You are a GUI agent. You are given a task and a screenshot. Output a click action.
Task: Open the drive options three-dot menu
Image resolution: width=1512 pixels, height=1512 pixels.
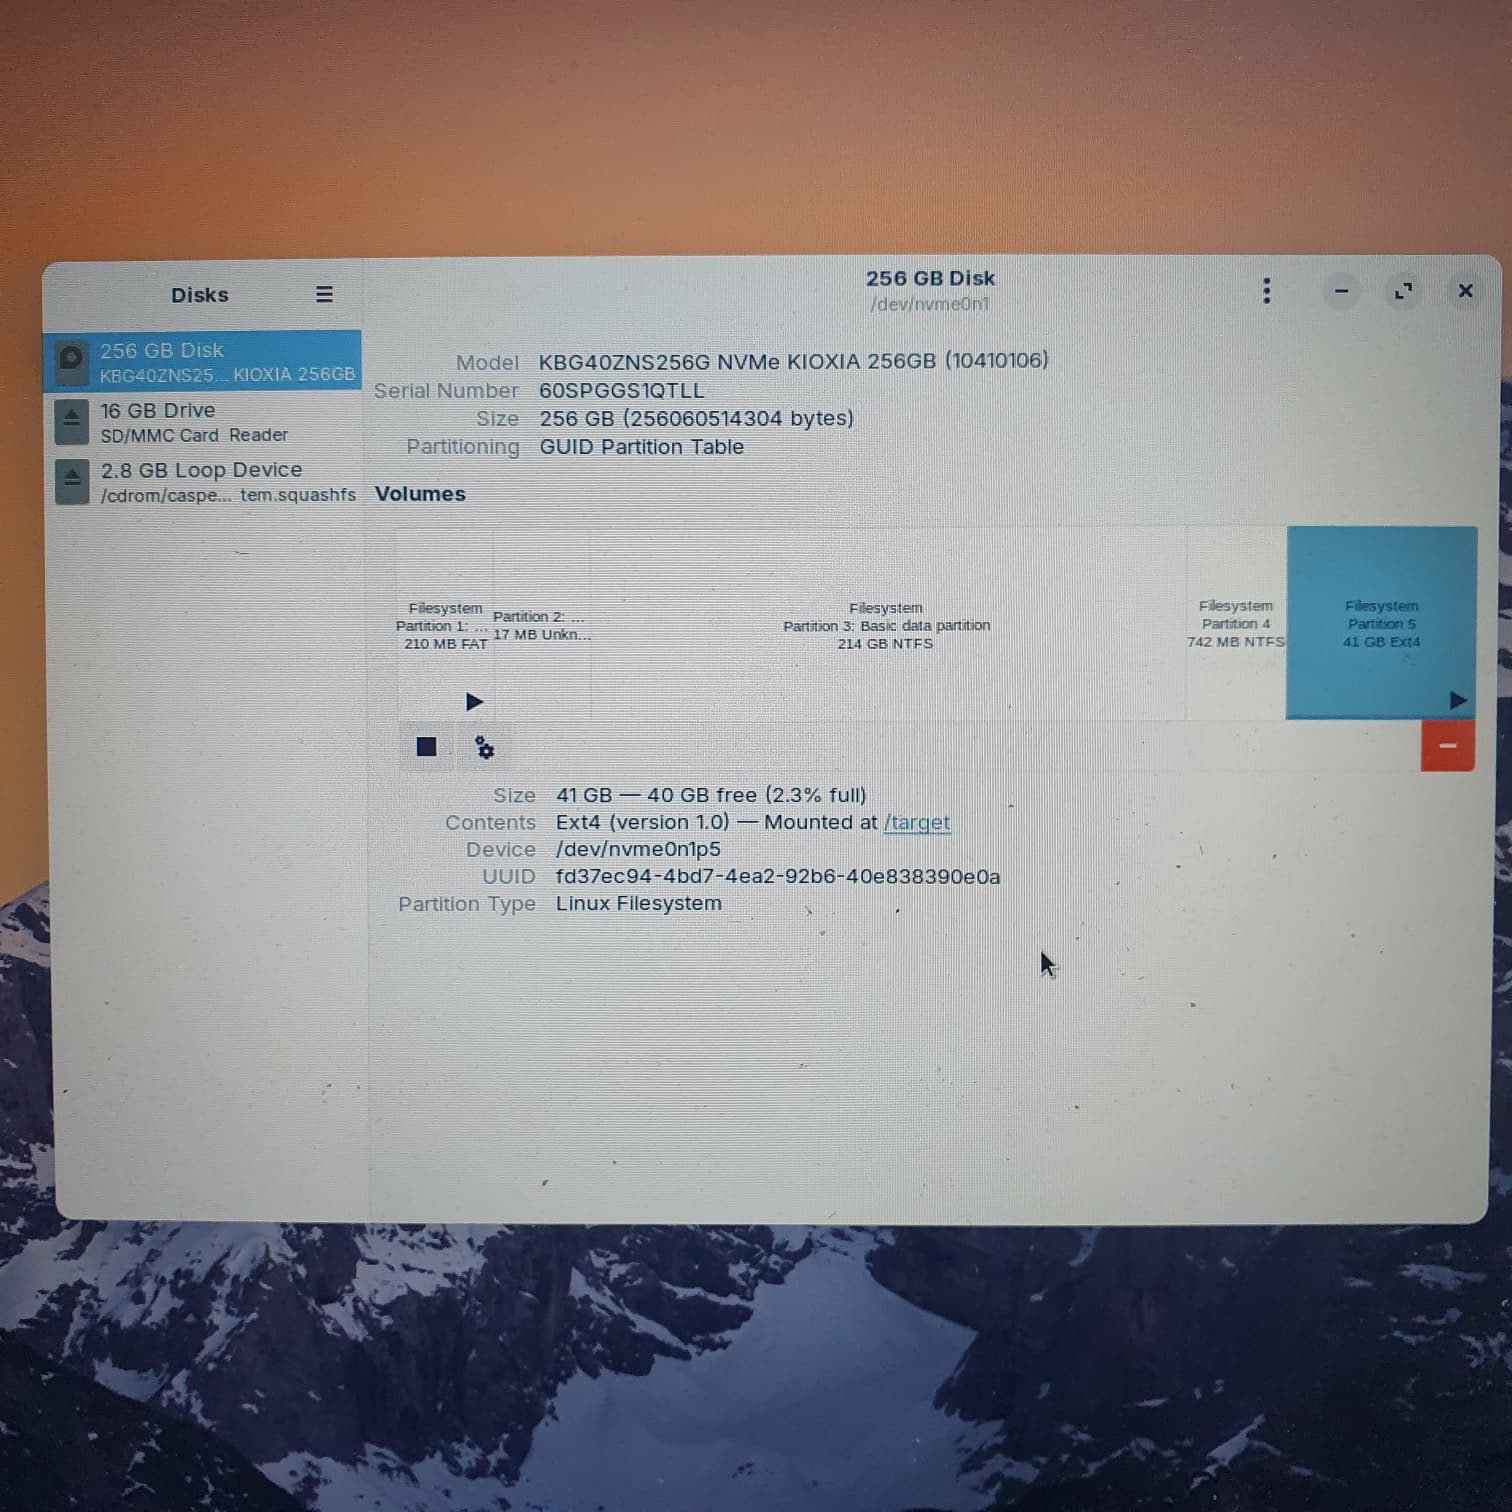[x=1266, y=291]
